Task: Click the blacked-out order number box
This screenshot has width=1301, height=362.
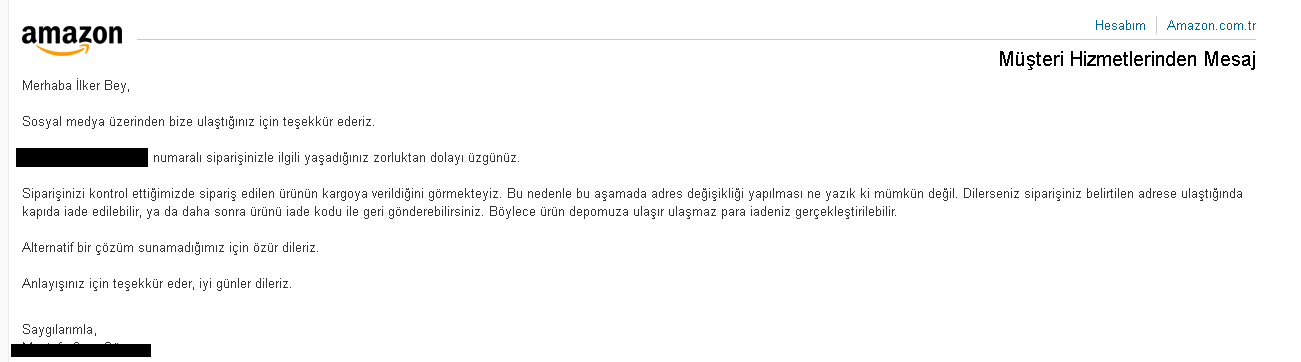Action: pos(82,157)
